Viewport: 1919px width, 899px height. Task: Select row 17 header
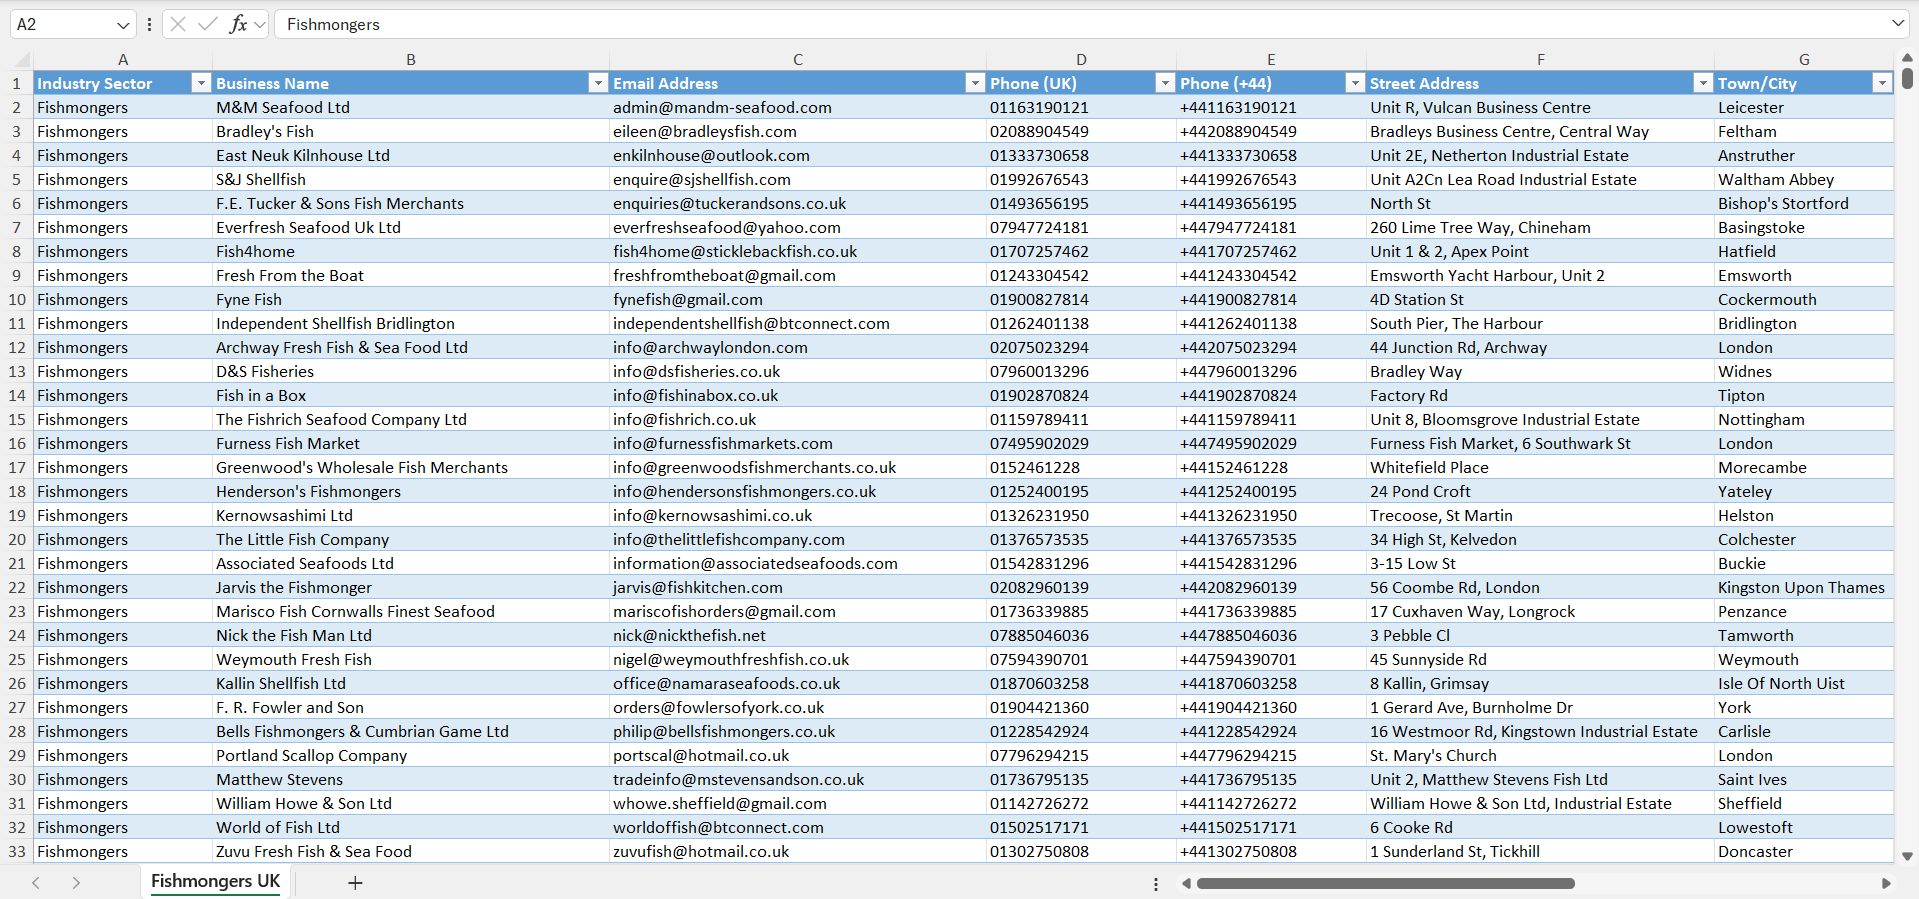click(17, 467)
